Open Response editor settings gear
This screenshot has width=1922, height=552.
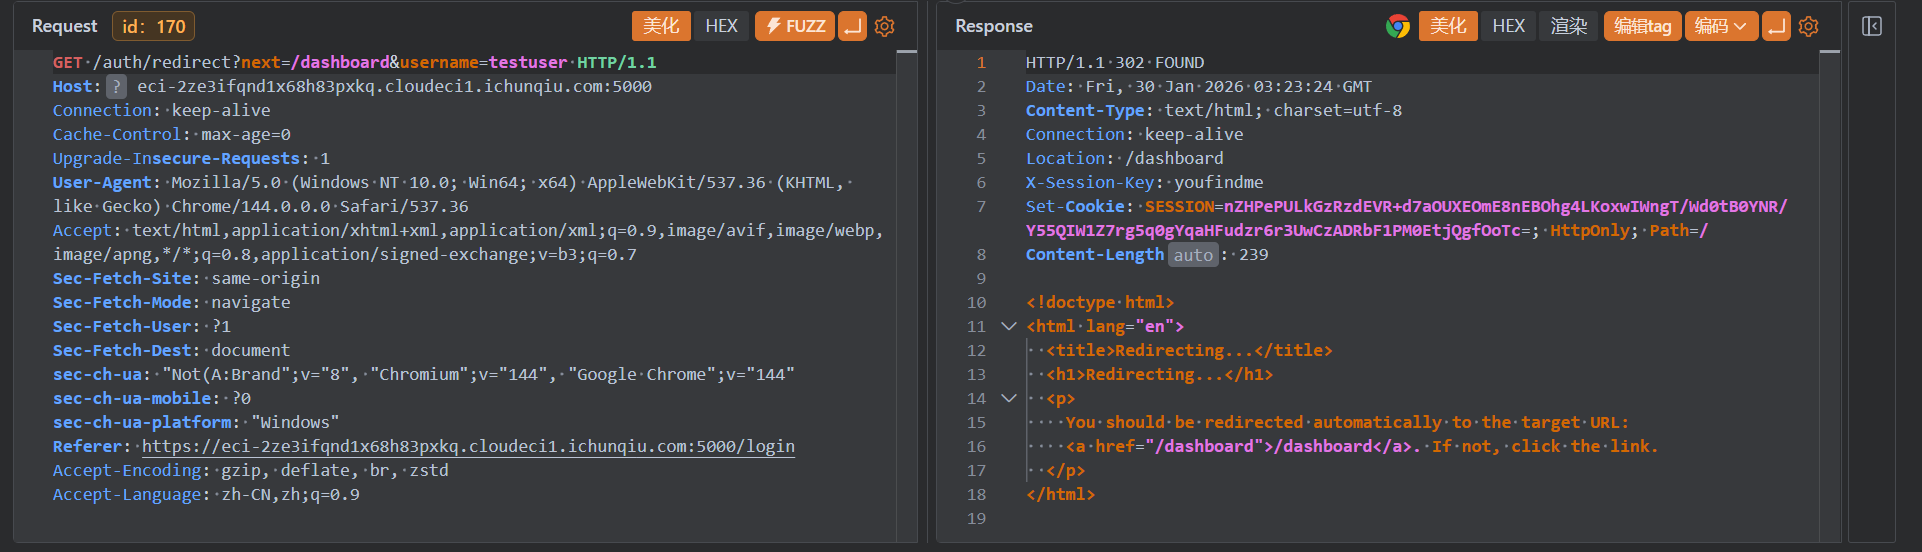point(1809,26)
